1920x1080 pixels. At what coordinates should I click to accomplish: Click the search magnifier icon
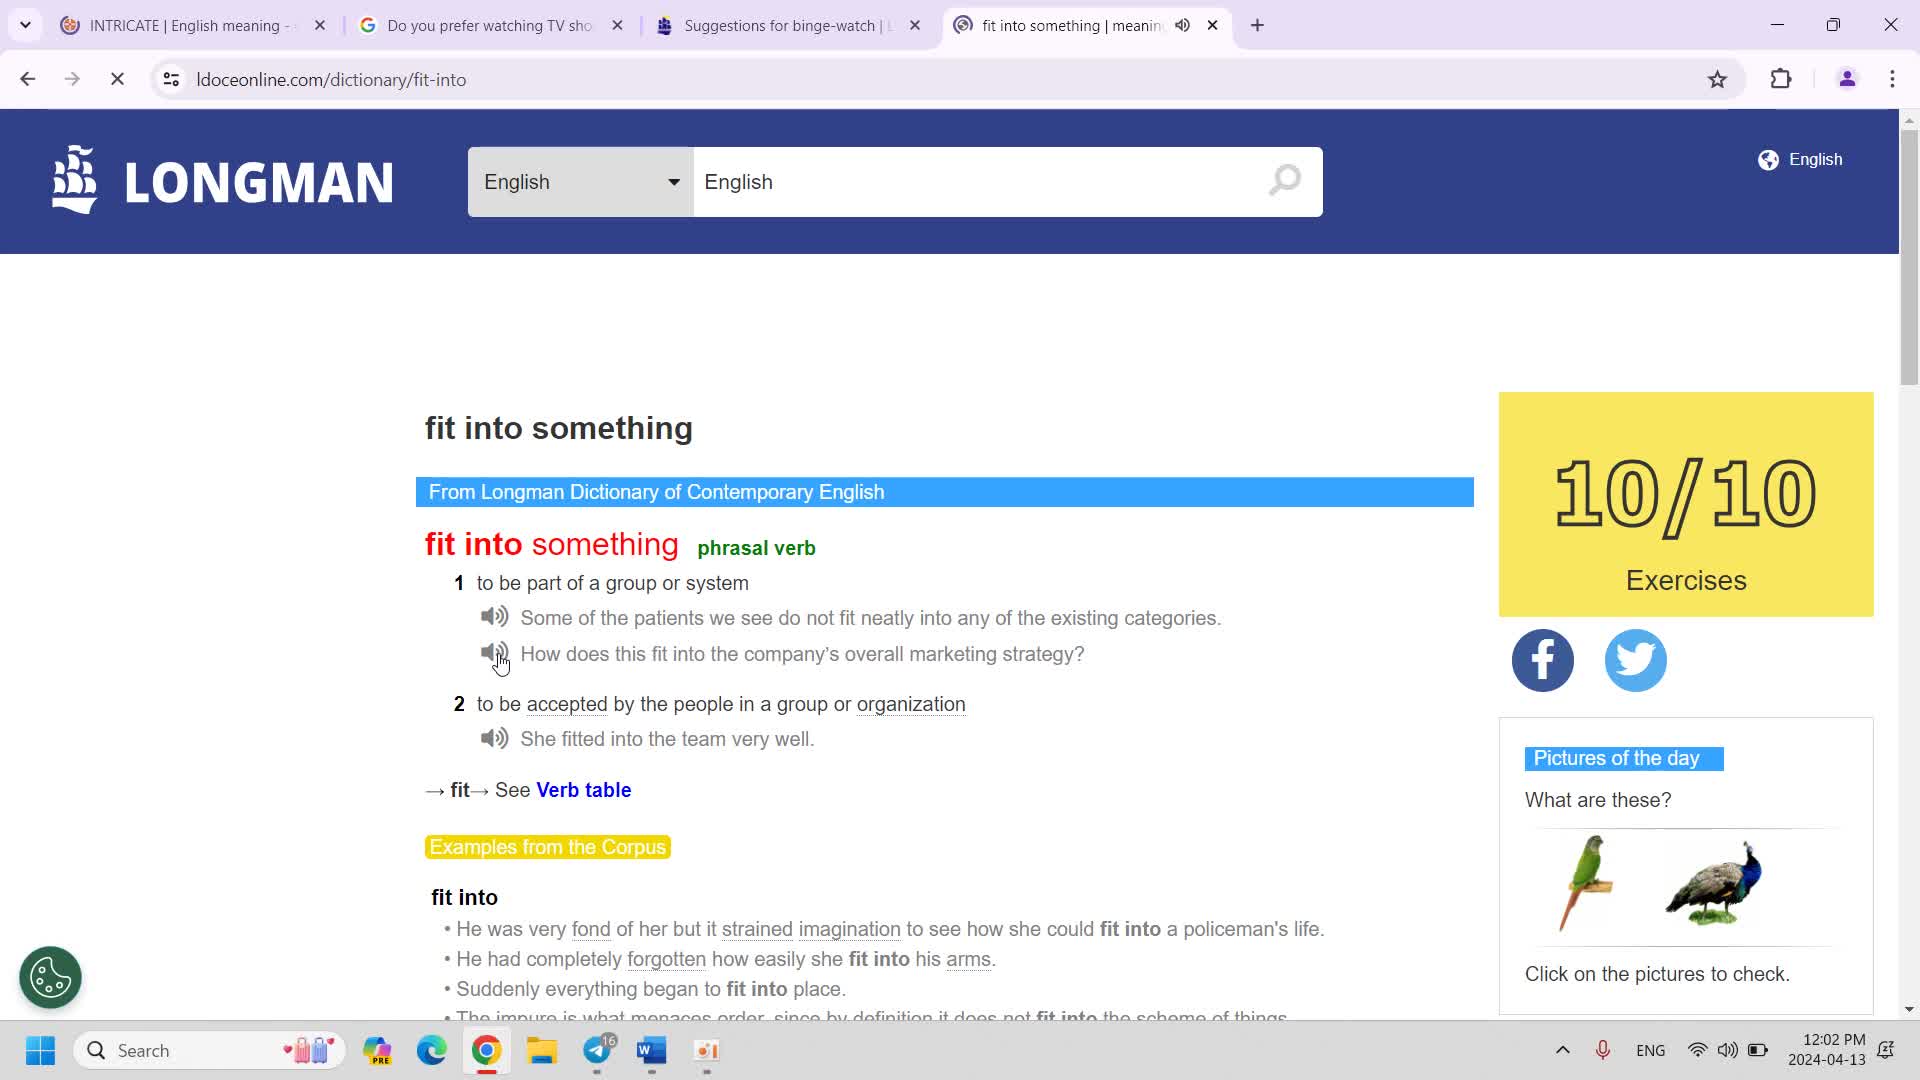pyautogui.click(x=1284, y=181)
